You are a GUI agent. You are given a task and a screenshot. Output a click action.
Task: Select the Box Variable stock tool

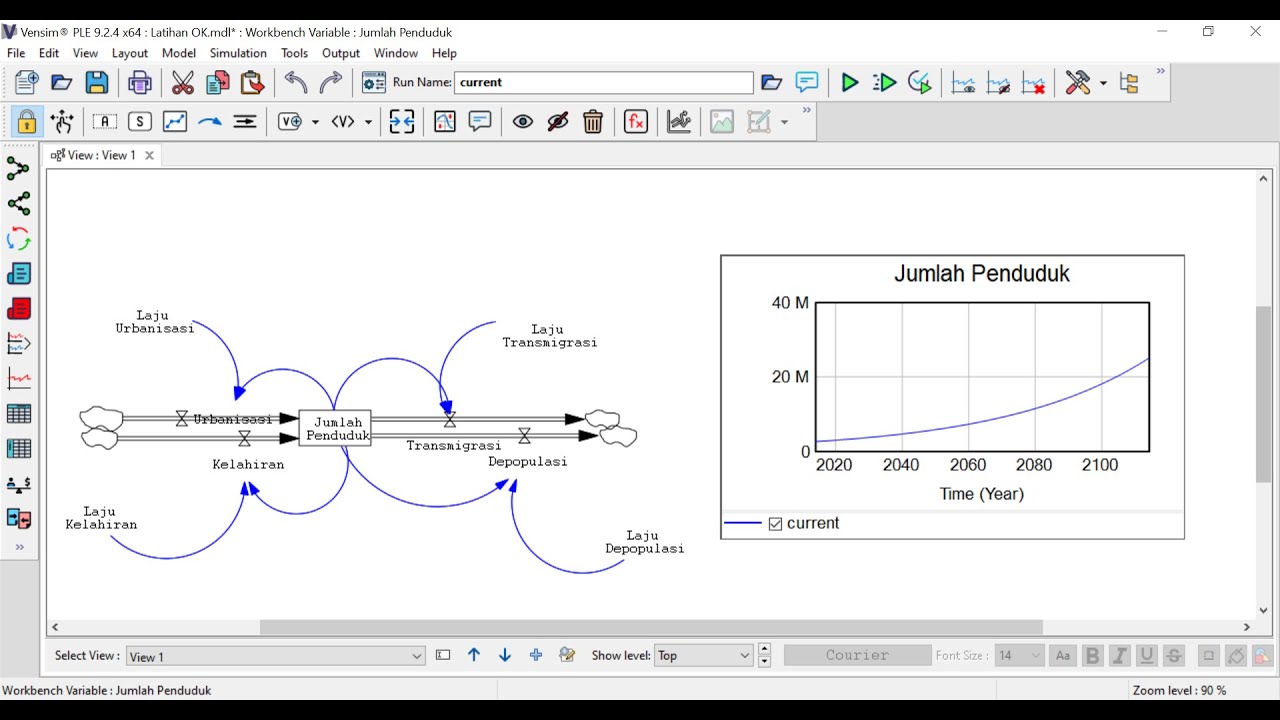coord(140,122)
